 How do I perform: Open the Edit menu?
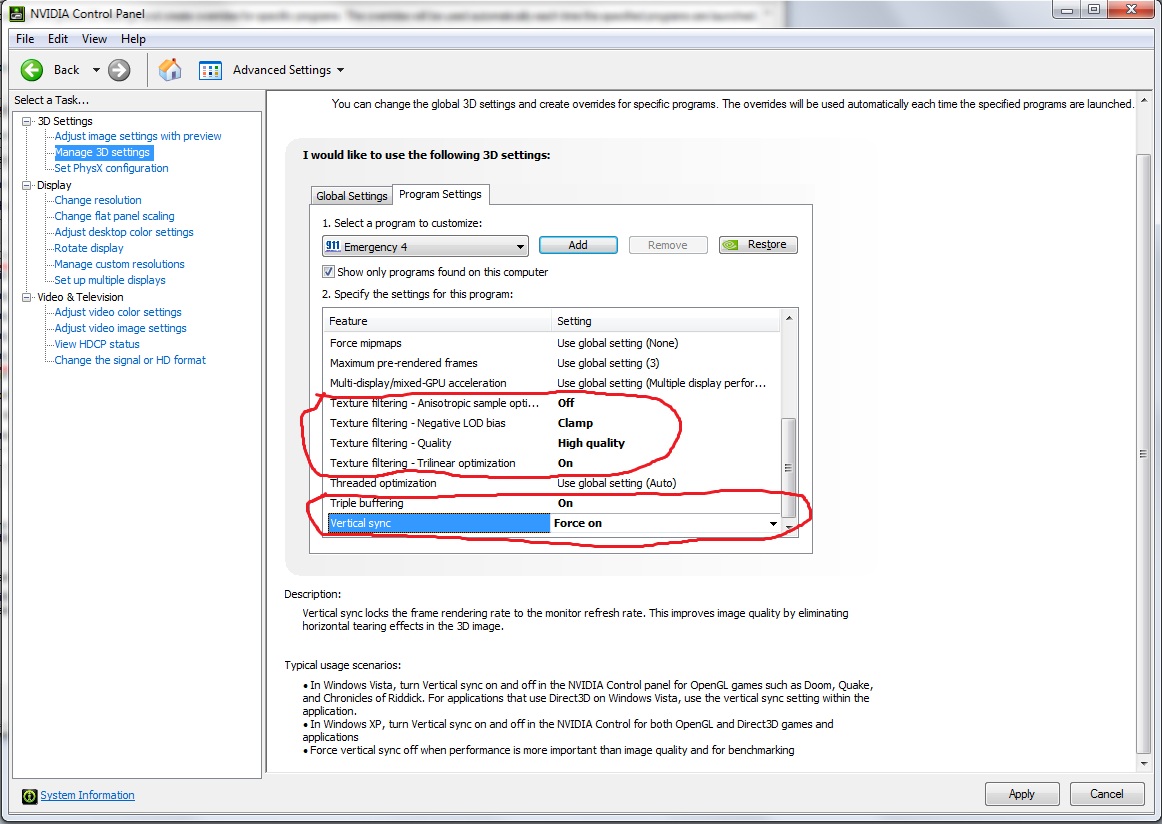58,39
